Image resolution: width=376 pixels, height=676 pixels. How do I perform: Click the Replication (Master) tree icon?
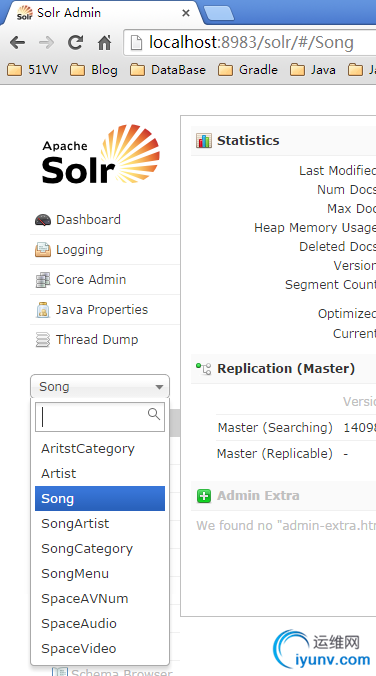tap(204, 369)
